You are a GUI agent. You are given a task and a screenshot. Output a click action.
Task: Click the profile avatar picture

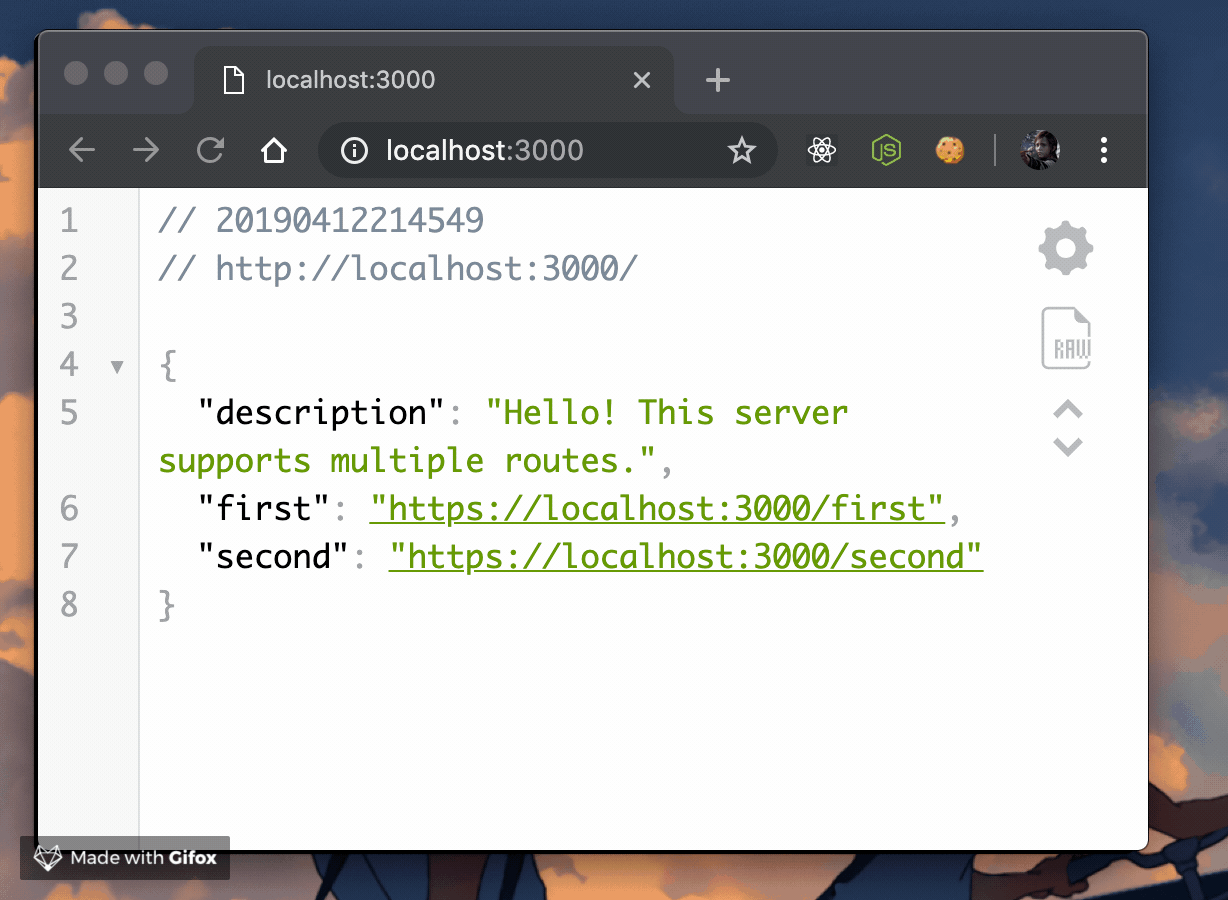pyautogui.click(x=1039, y=150)
